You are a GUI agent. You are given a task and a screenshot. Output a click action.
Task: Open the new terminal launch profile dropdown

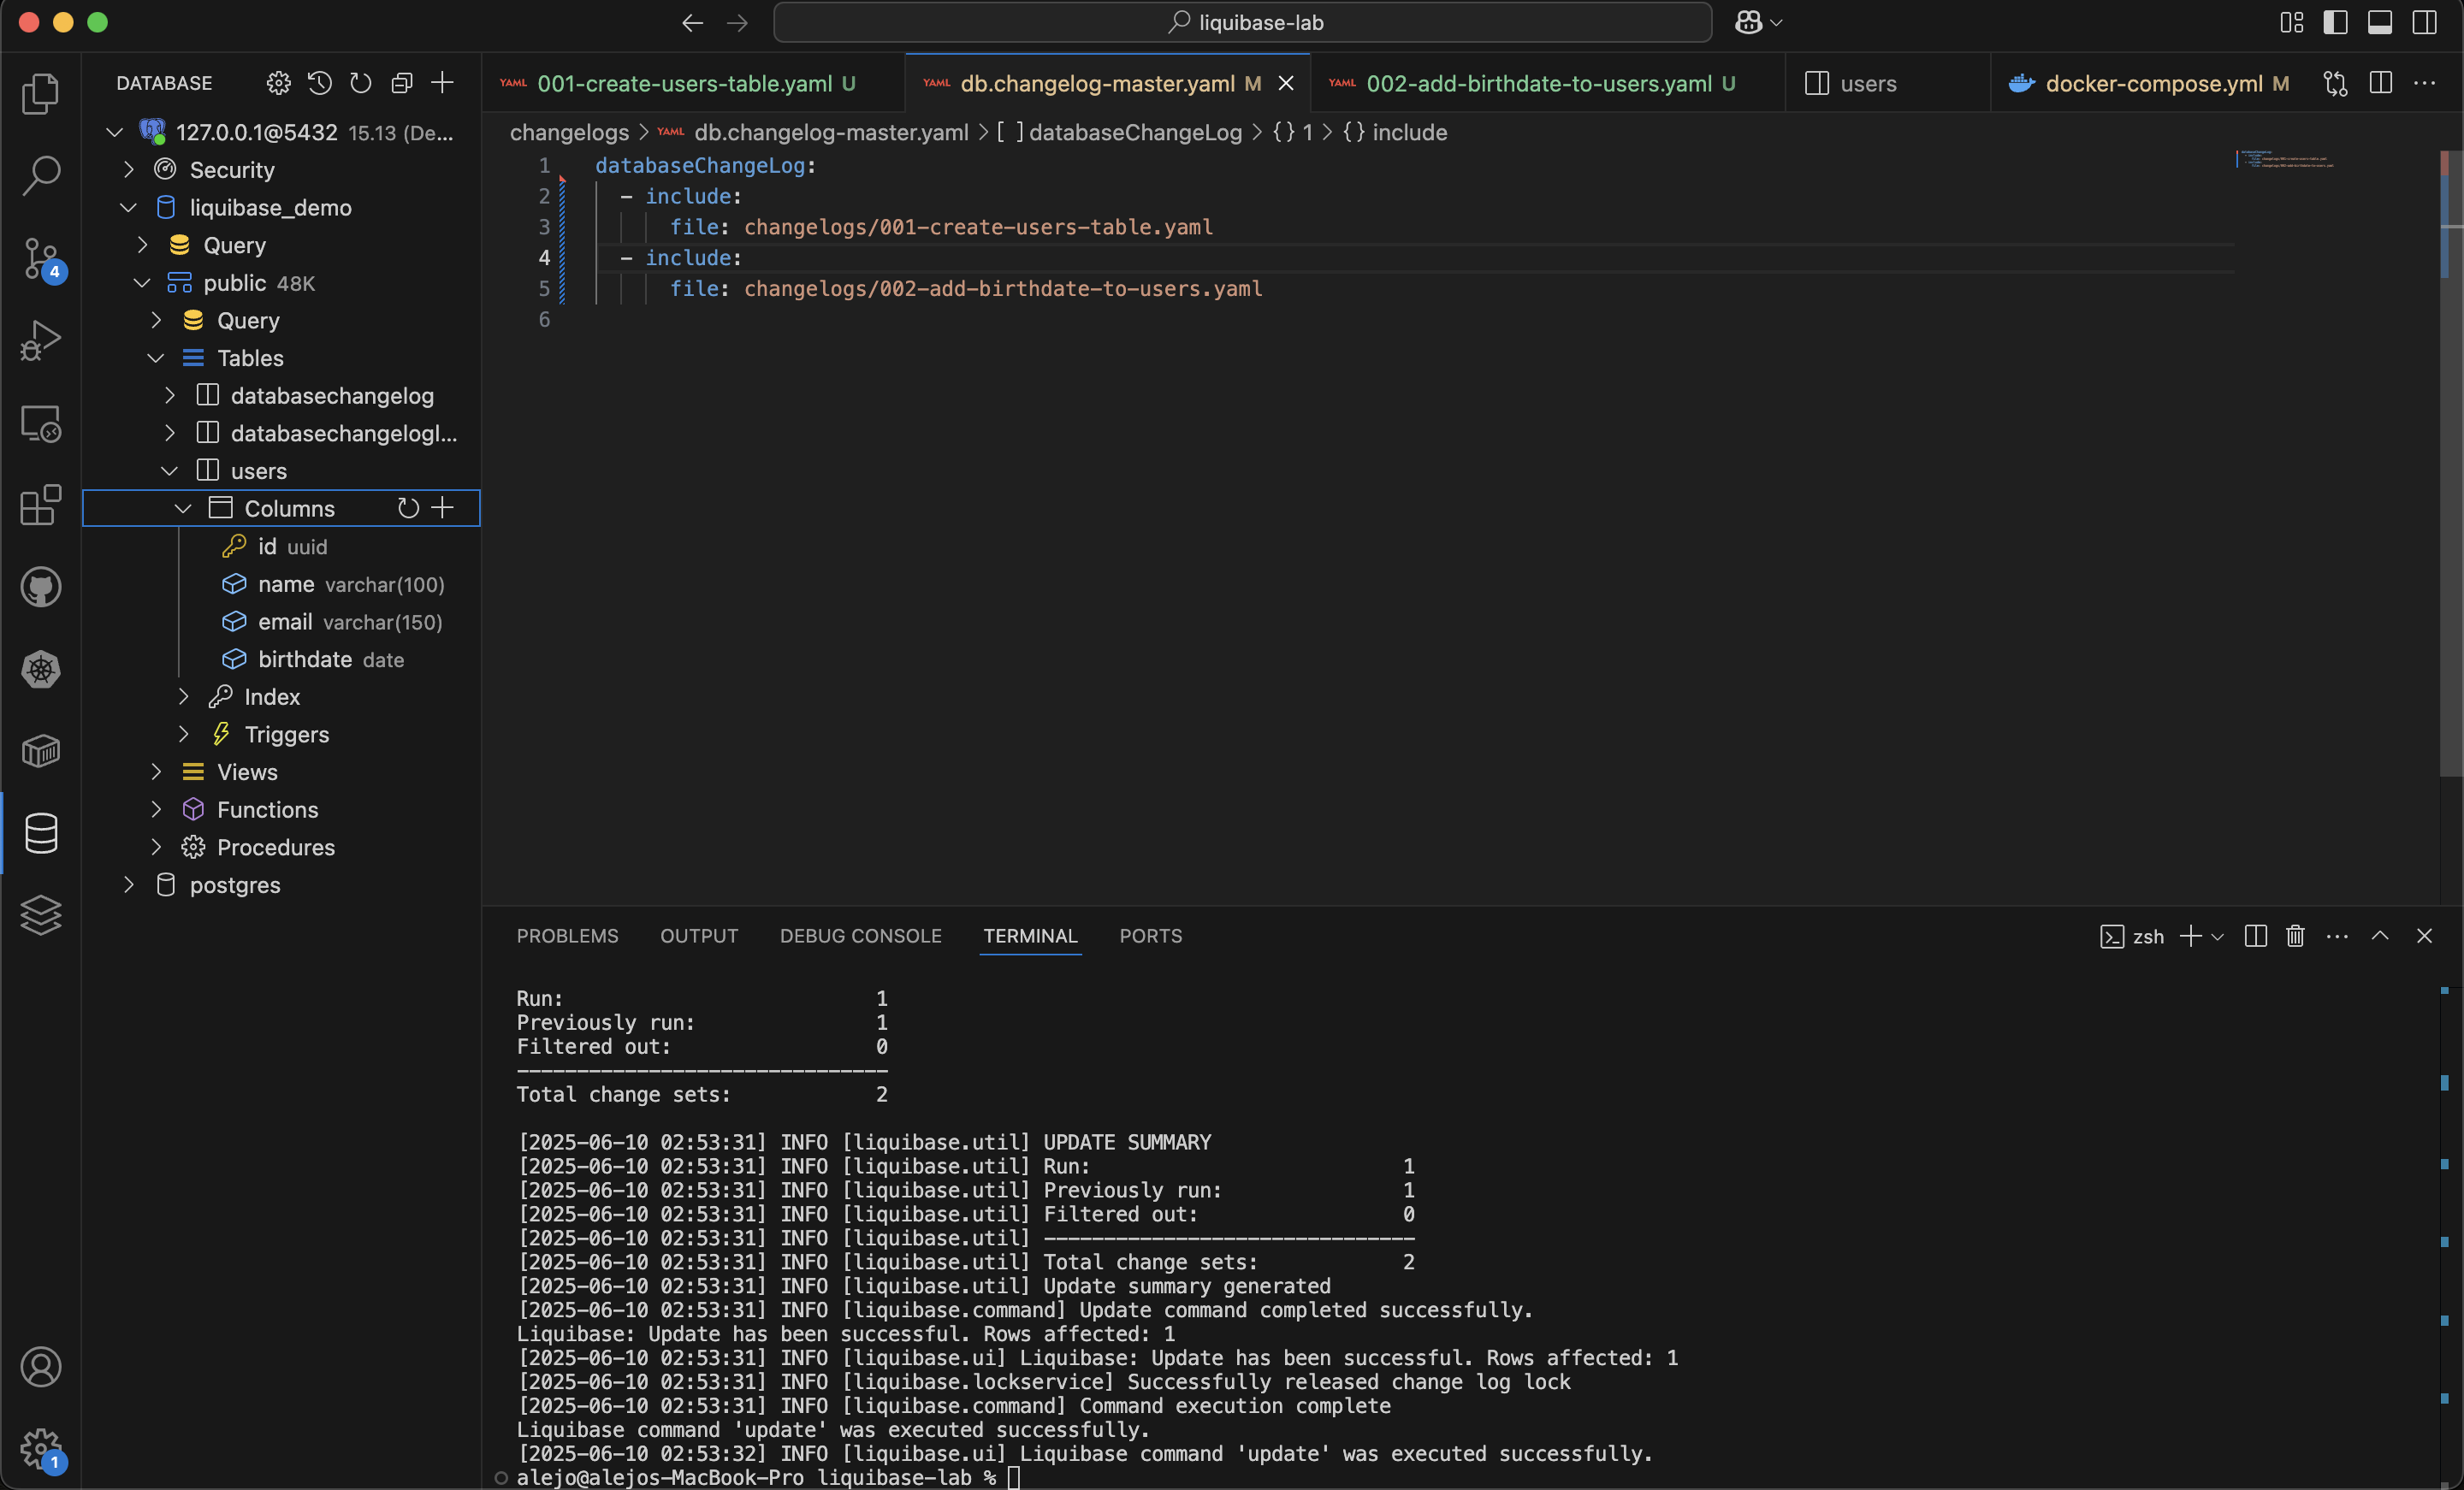tap(2218, 937)
